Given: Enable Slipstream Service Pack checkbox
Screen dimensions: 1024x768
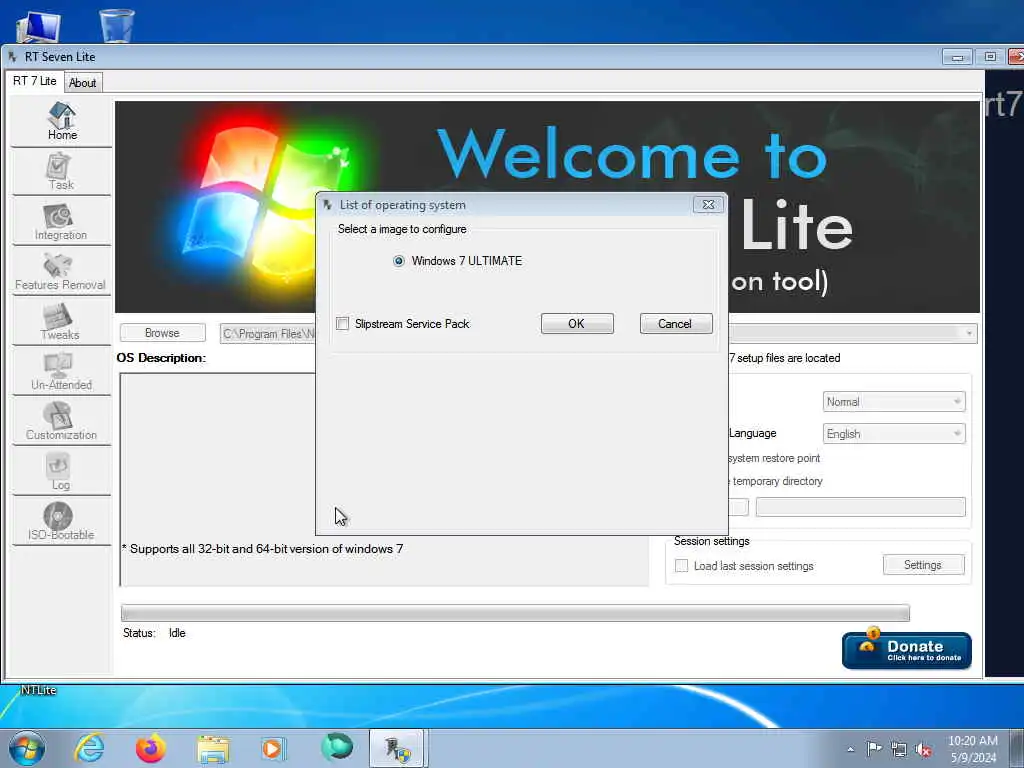Looking at the screenshot, I should tap(342, 323).
